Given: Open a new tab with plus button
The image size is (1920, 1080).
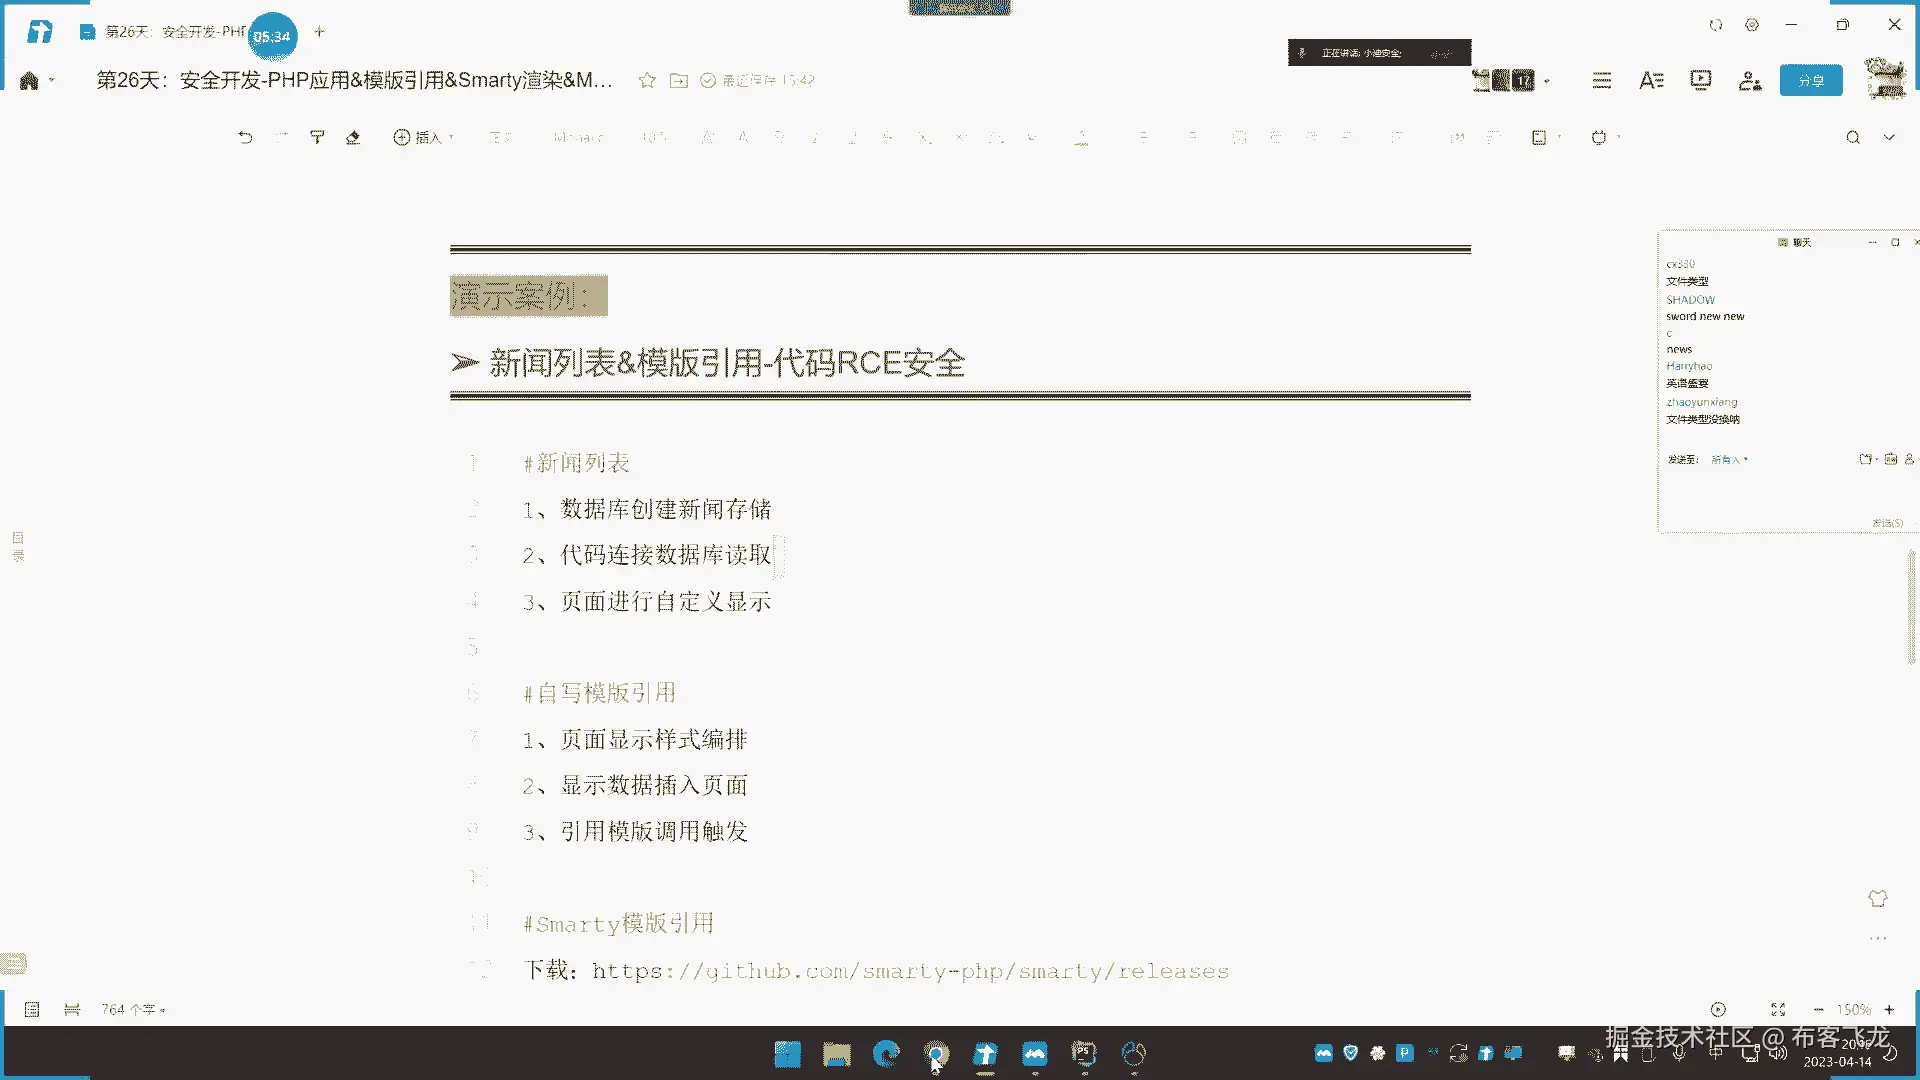Looking at the screenshot, I should coord(320,32).
